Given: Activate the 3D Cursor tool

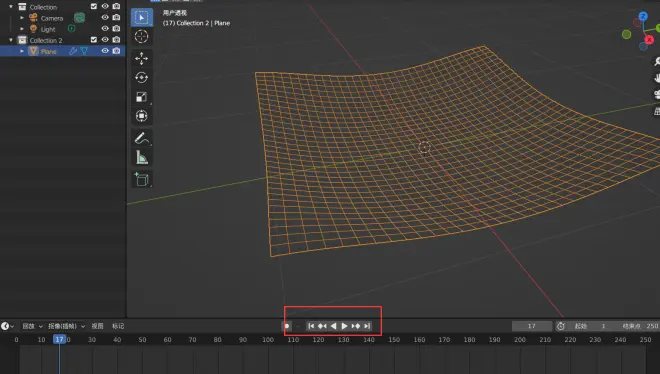Looking at the screenshot, I should (x=141, y=37).
